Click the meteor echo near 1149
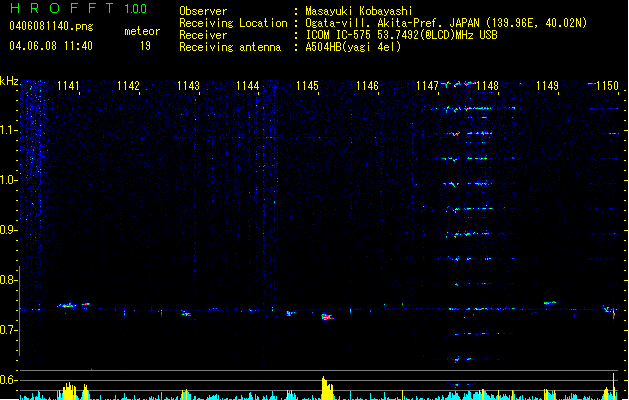629x400 pixels. coord(550,303)
